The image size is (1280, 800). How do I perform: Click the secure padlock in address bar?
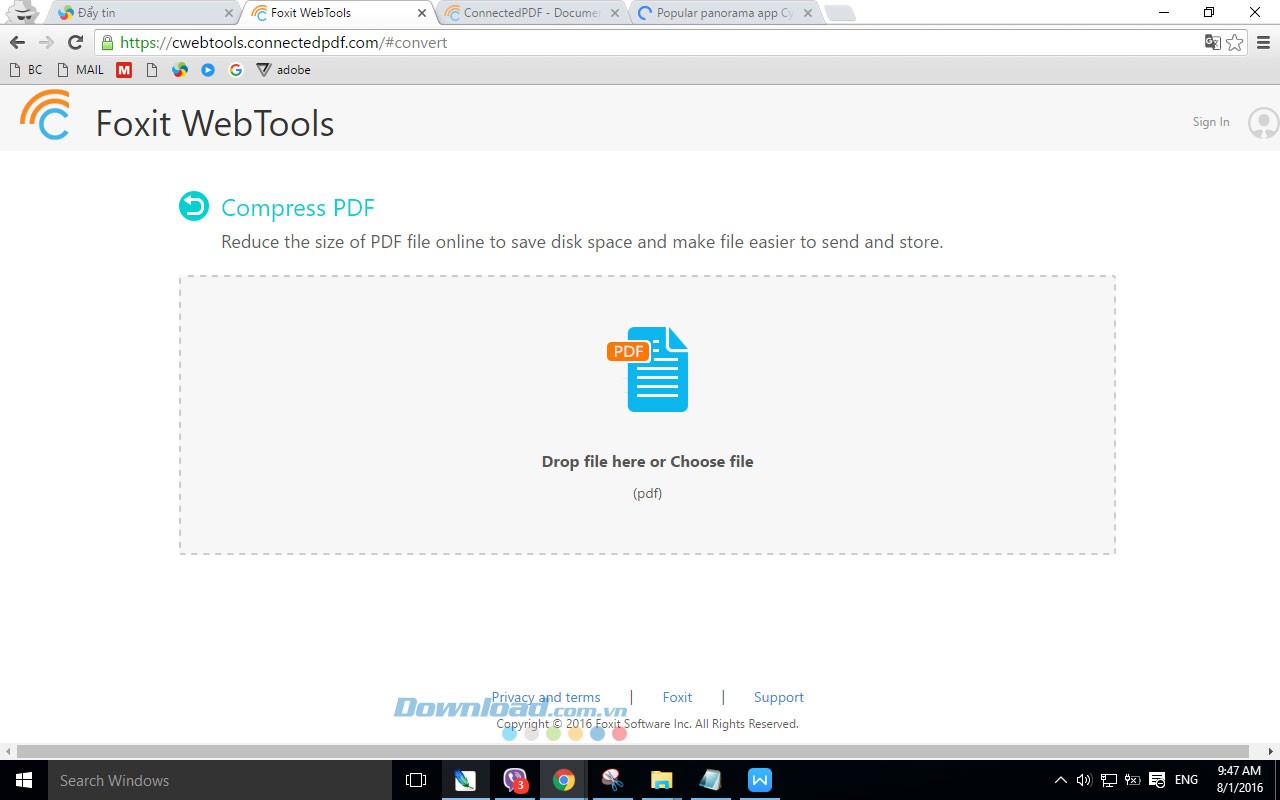click(x=106, y=42)
